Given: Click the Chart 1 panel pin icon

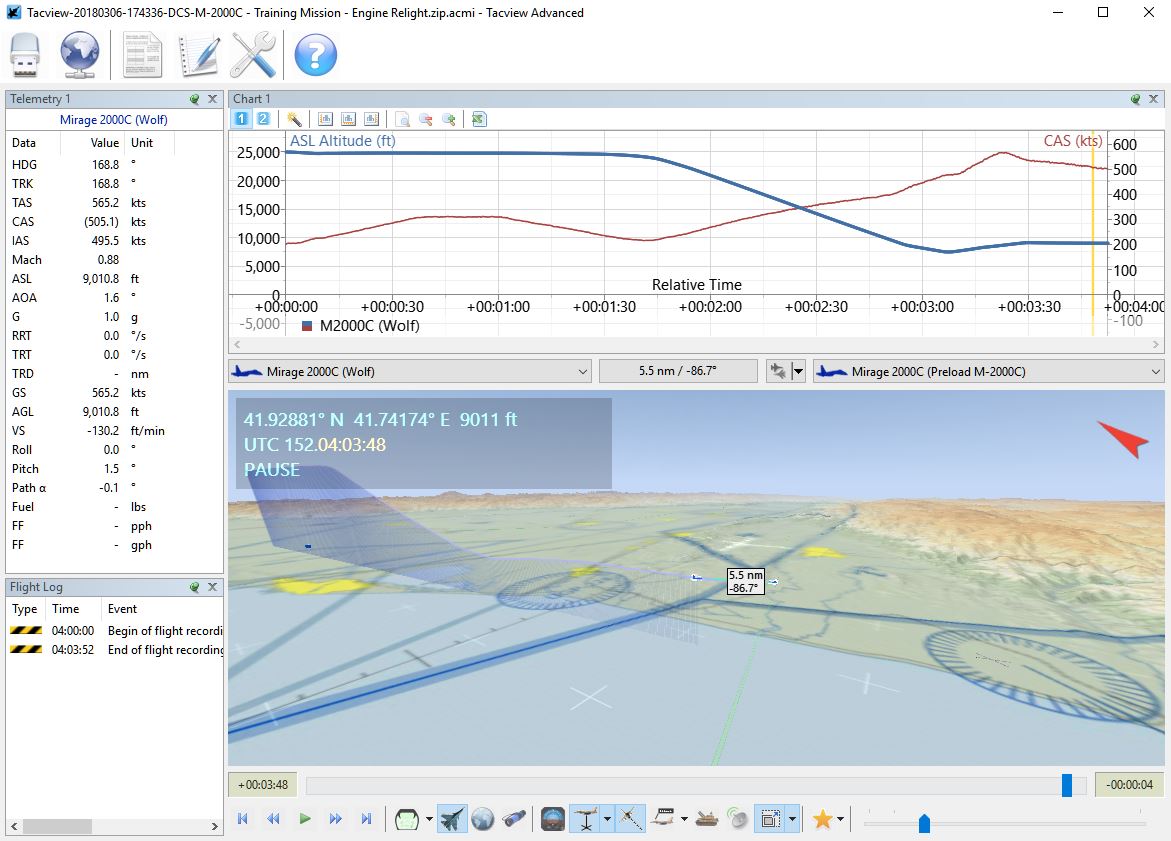Looking at the screenshot, I should [x=1136, y=99].
